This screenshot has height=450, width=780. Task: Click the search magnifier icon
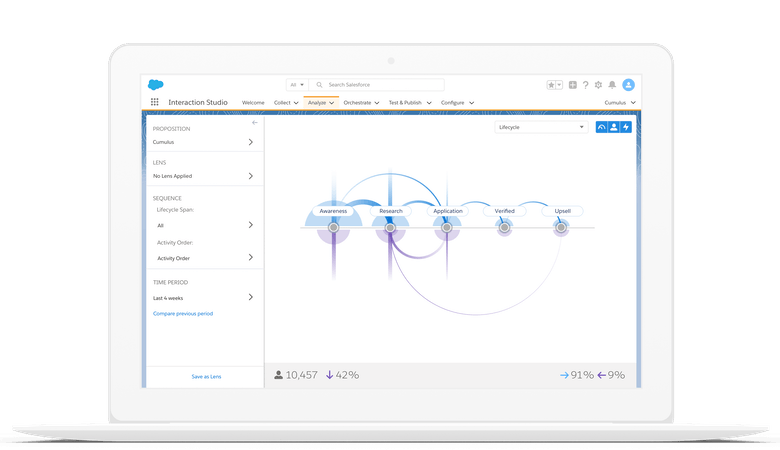[319, 85]
